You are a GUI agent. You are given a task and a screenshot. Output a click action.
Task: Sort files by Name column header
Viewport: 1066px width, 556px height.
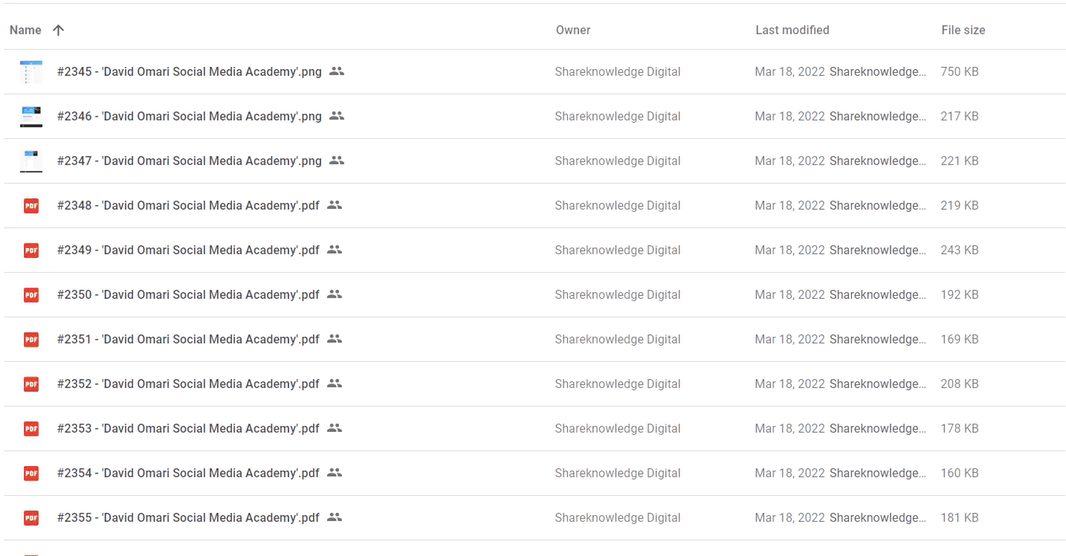[x=25, y=30]
